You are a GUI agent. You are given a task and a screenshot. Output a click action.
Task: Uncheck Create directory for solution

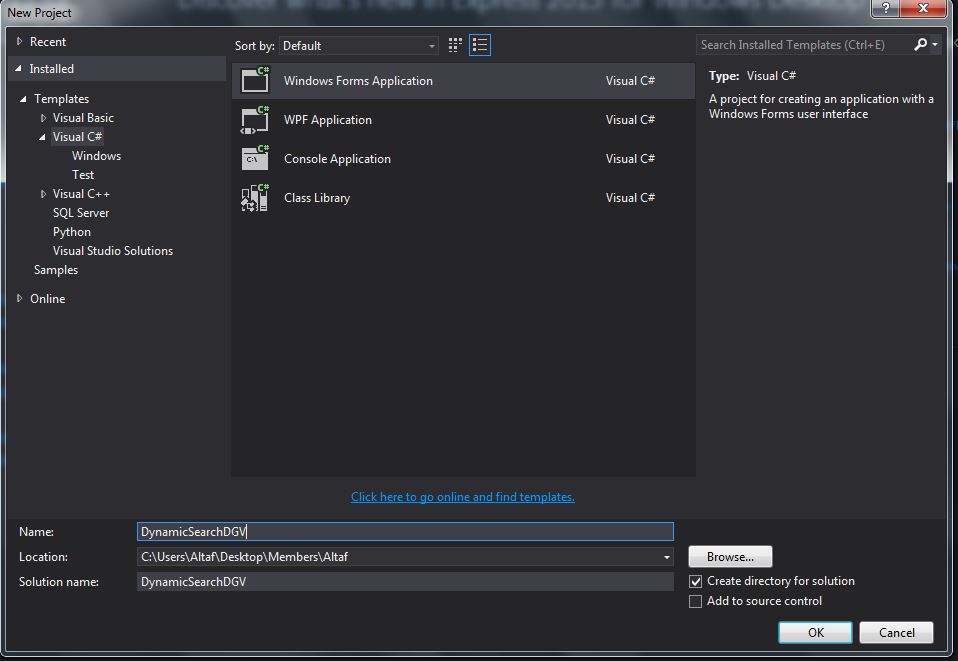pos(695,582)
